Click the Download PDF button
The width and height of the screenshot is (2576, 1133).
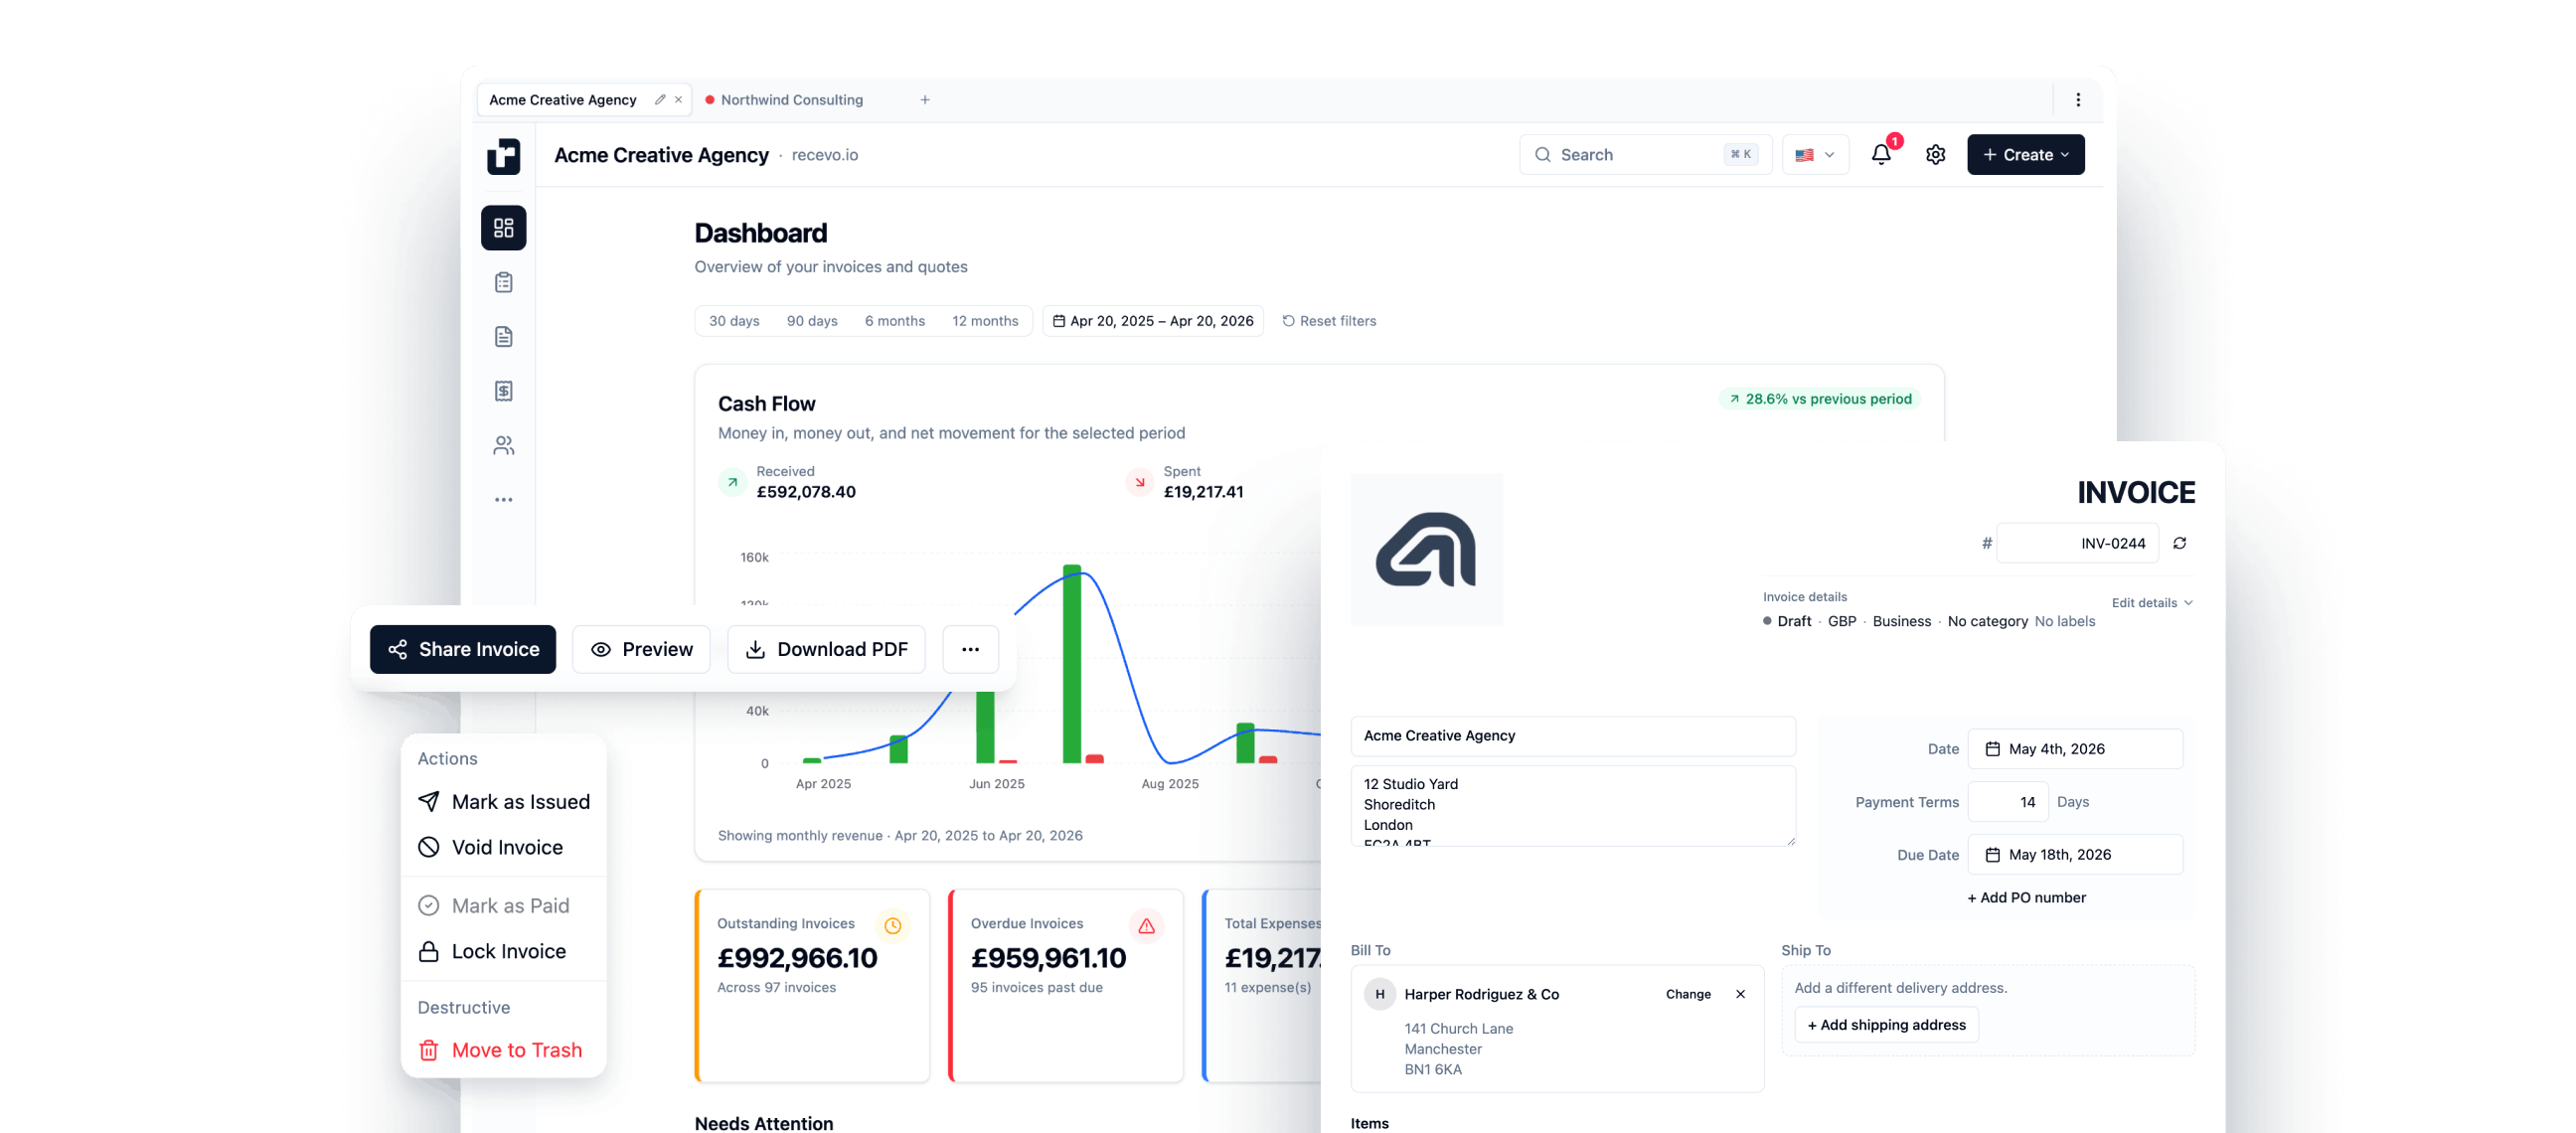pyautogui.click(x=826, y=649)
